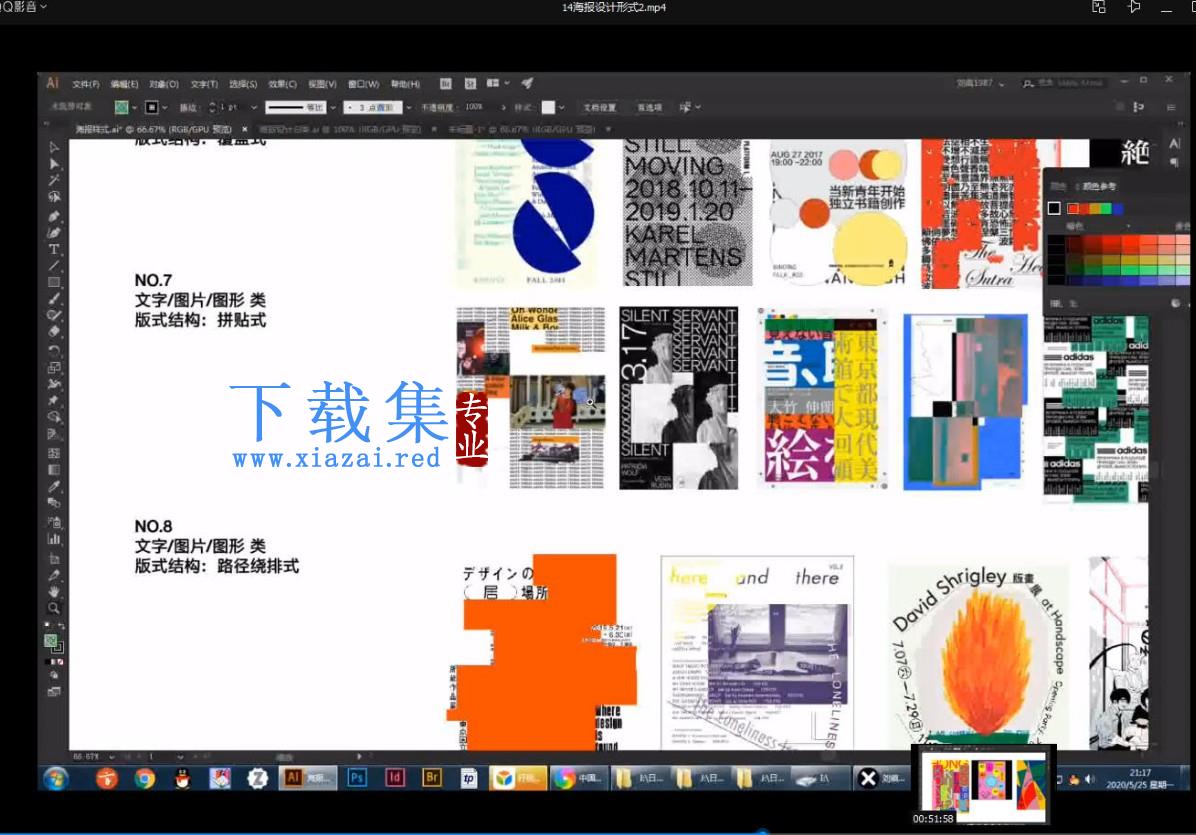Screen dimensions: 1196x835
Task: Open the graphic style dropdown
Action: pyautogui.click(x=562, y=108)
